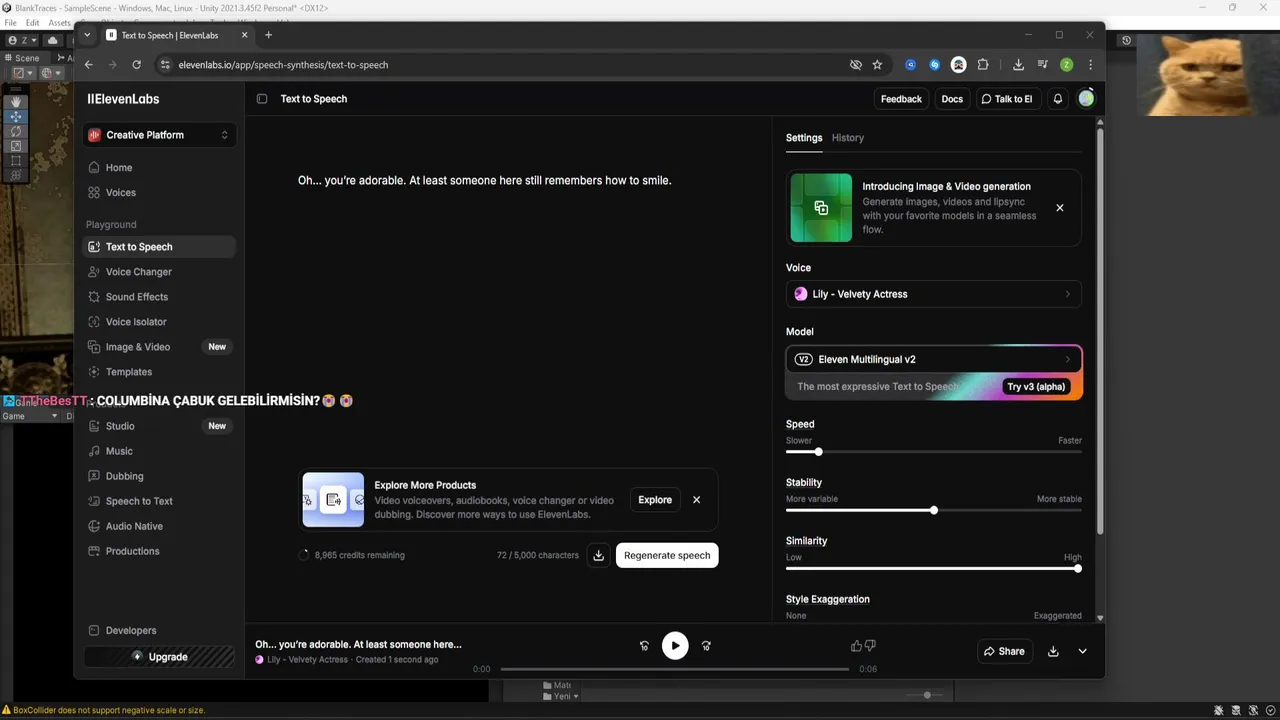Open the Eleven Multilingual v2 model selector
The image size is (1280, 720).
(x=933, y=359)
